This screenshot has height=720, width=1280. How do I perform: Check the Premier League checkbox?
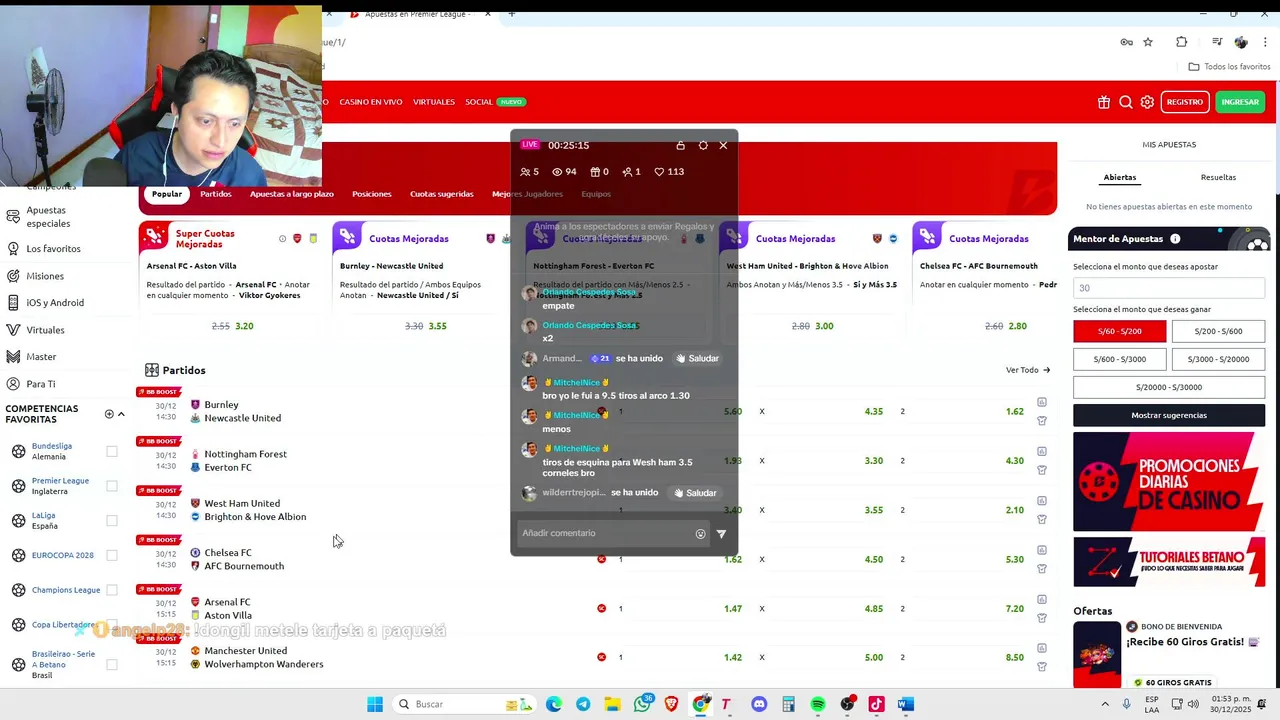point(112,486)
